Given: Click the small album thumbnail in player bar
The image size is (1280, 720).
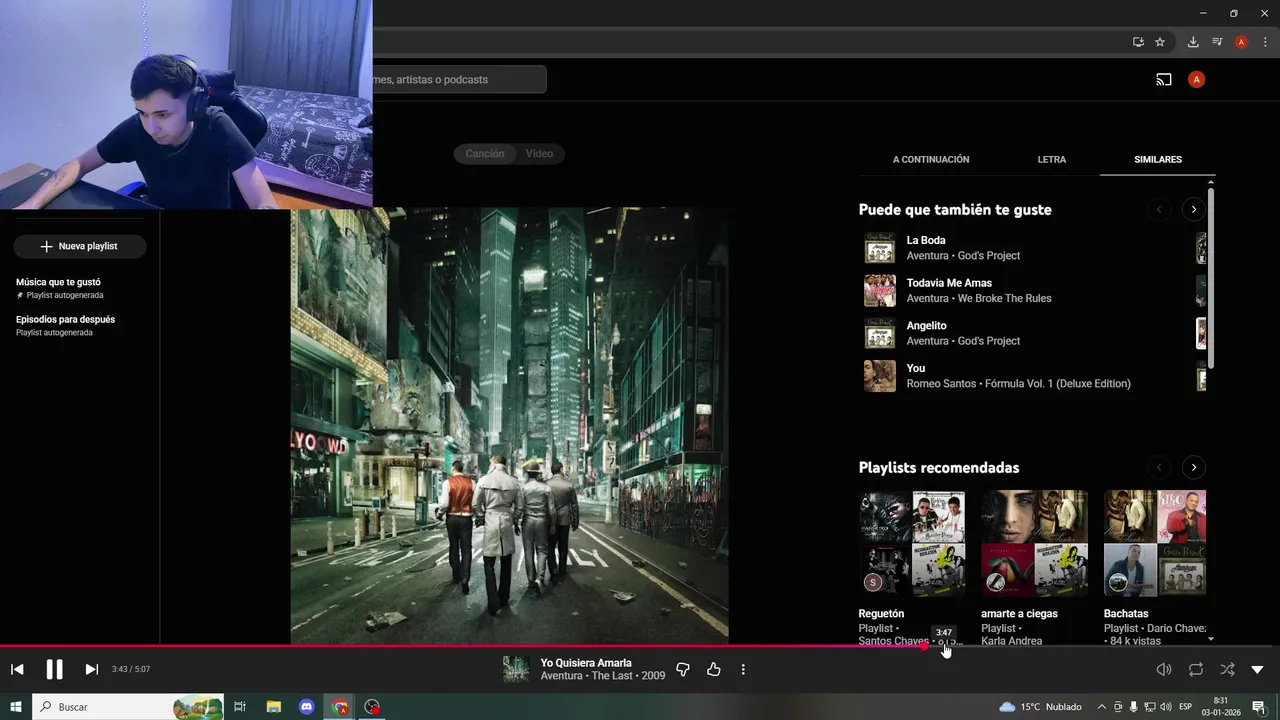Looking at the screenshot, I should click(x=516, y=669).
